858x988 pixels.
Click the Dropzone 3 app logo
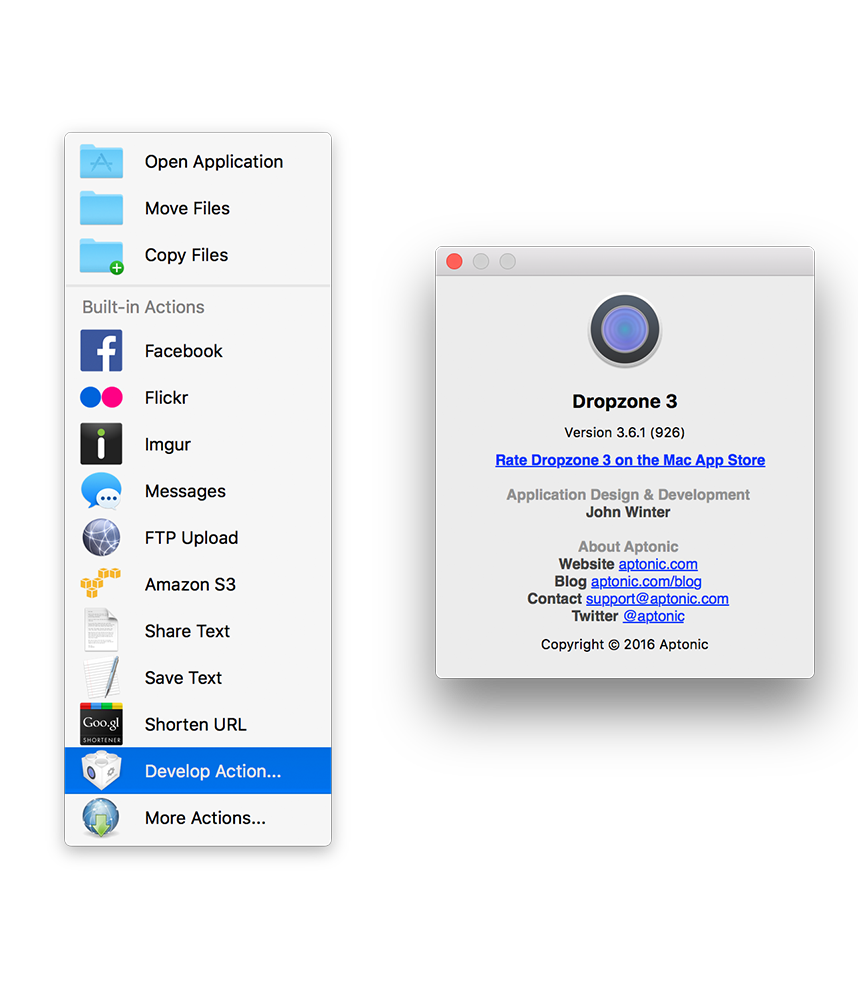pos(624,330)
